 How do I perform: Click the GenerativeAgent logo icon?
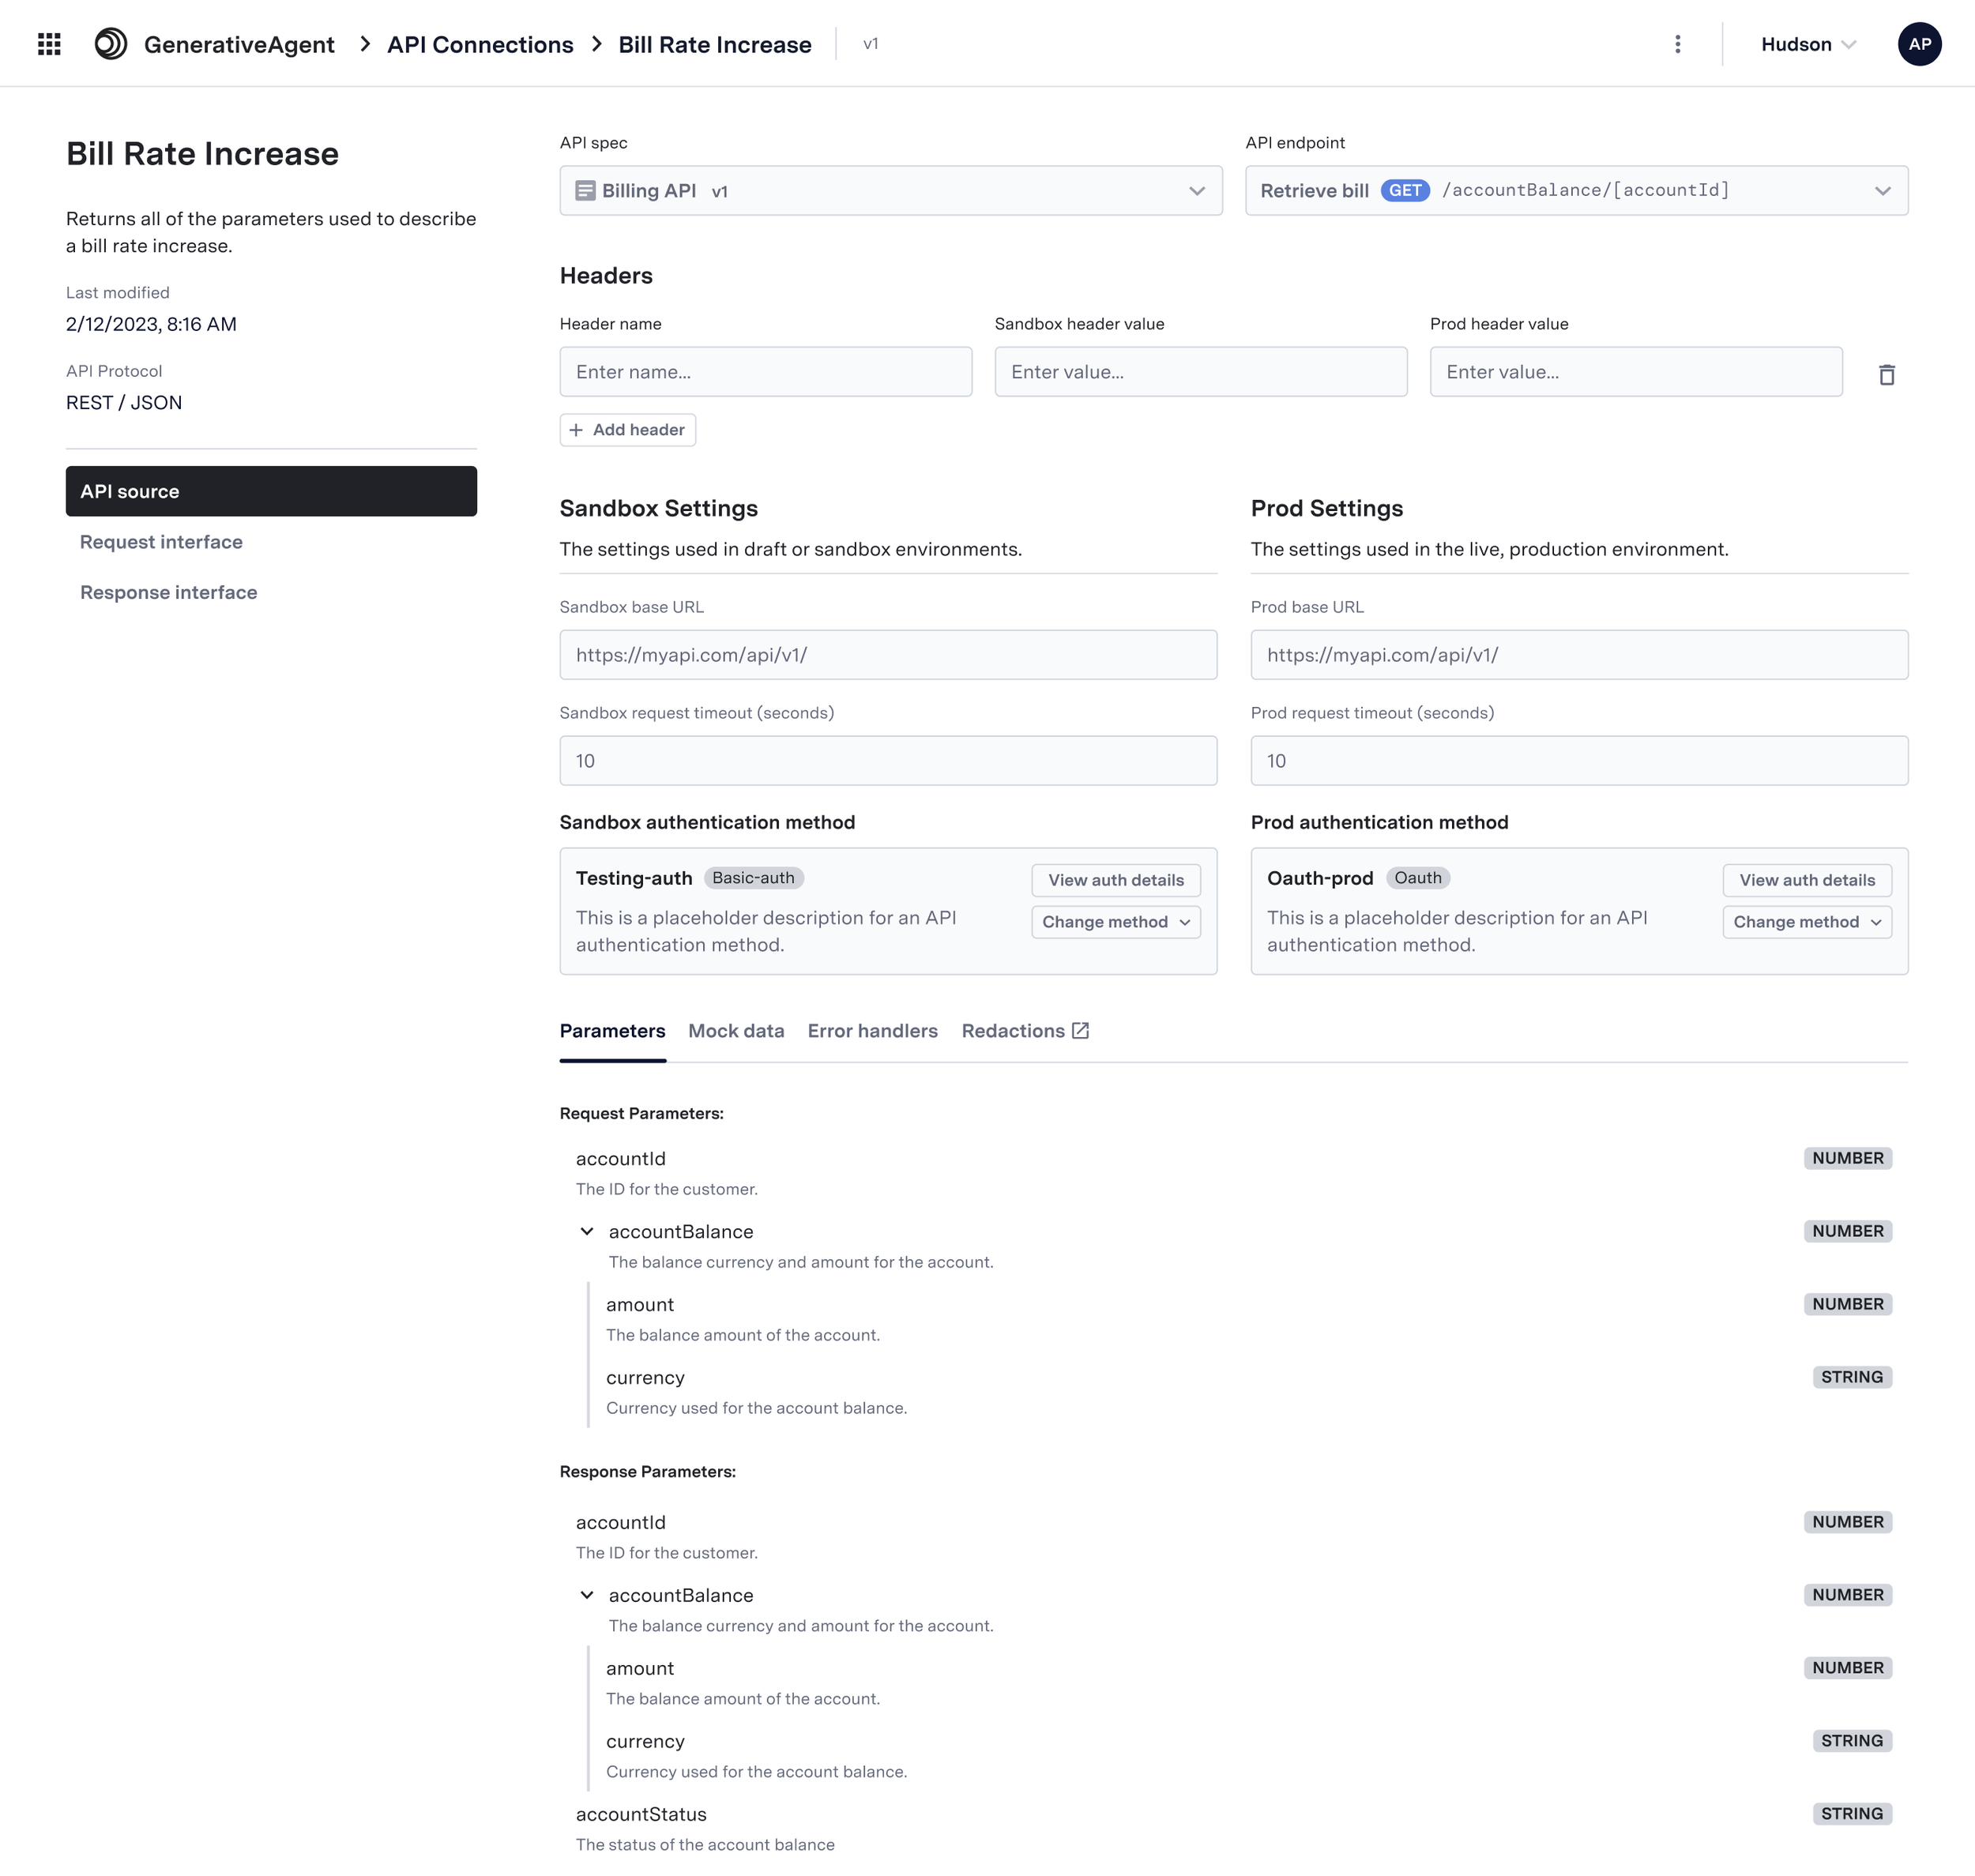click(x=111, y=44)
